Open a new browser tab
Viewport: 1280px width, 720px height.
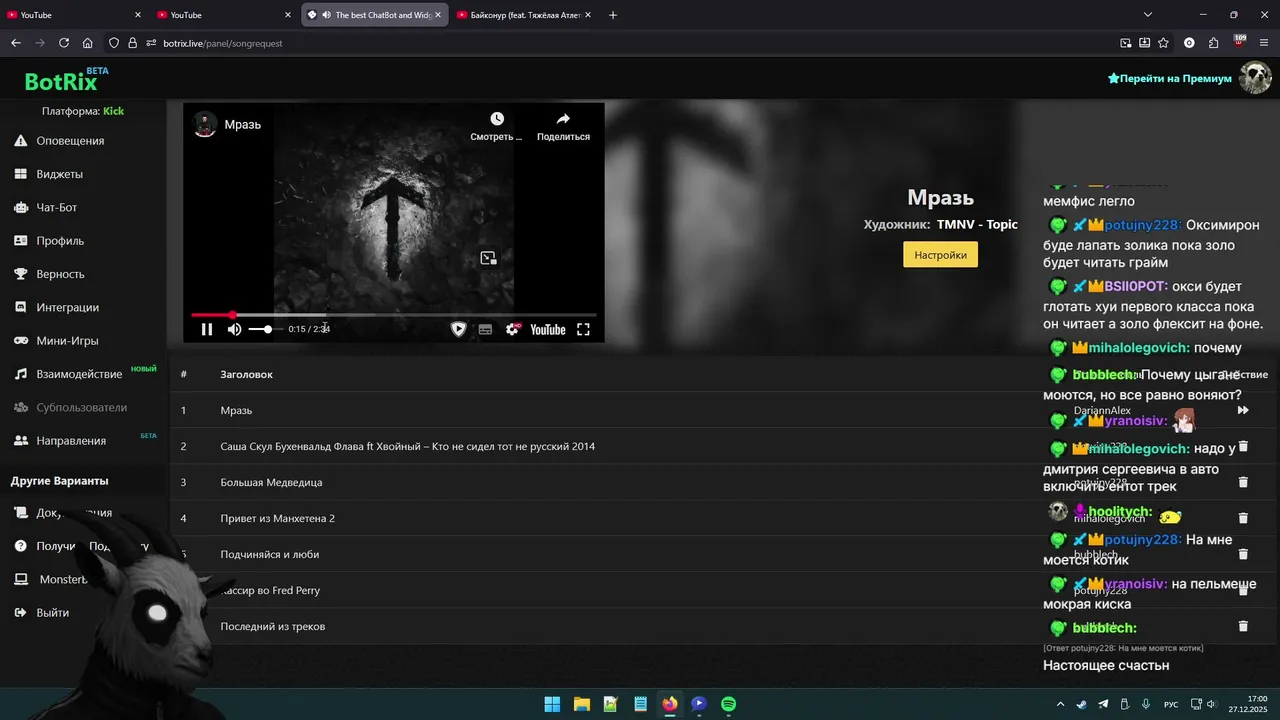[613, 15]
